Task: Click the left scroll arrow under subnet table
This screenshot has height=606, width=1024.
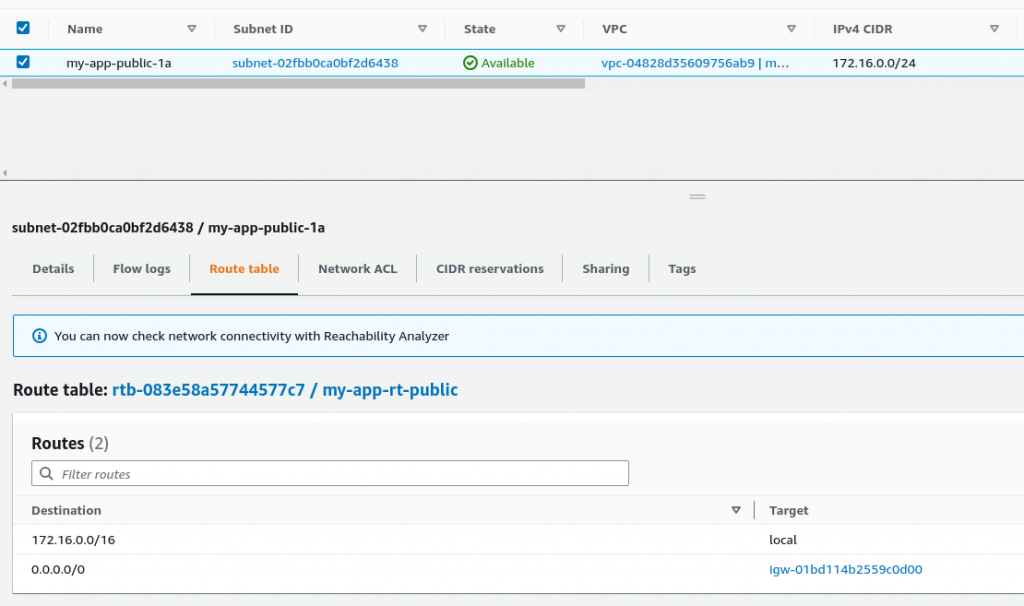Action: [5, 84]
